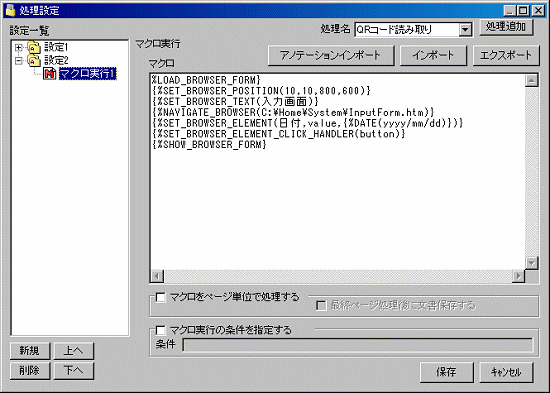Minimize the 処理設定 window

point(510,11)
